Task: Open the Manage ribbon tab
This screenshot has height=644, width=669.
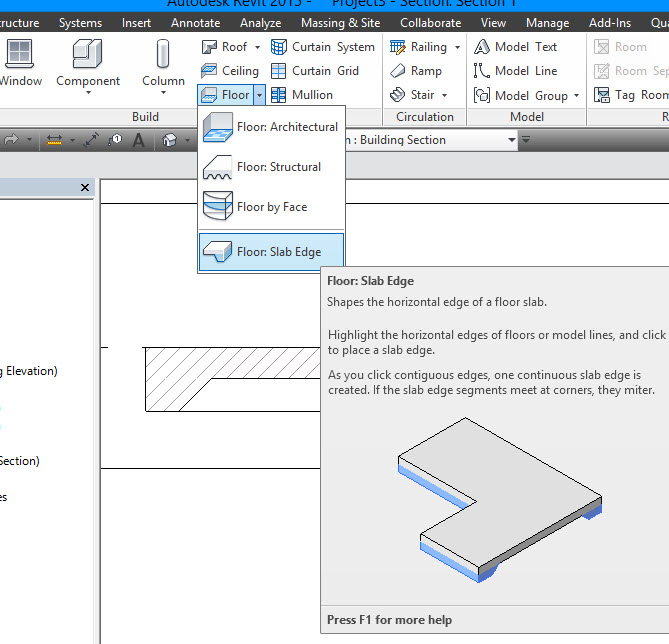Action: [x=547, y=23]
